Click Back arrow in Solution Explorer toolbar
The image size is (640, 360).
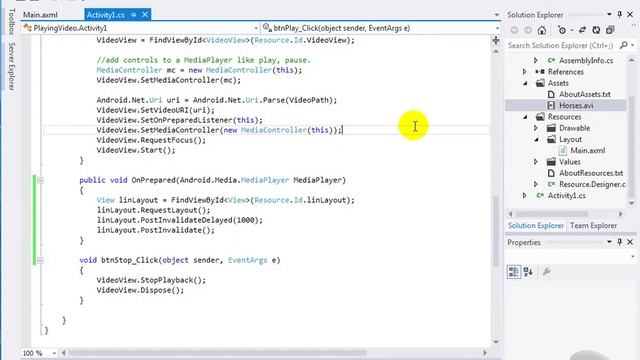click(x=514, y=30)
